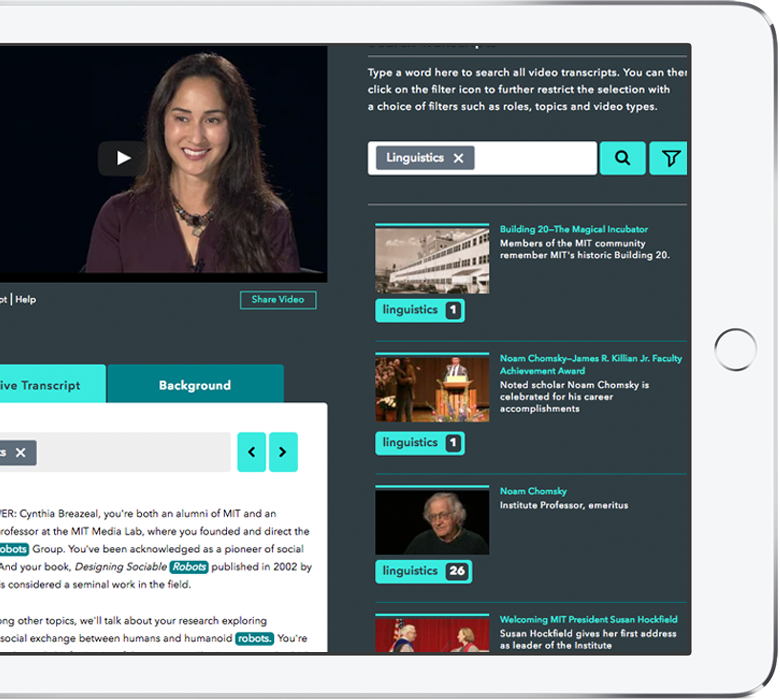Click highlighted italic Robots in transcript
The height and width of the screenshot is (700, 780).
(189, 567)
